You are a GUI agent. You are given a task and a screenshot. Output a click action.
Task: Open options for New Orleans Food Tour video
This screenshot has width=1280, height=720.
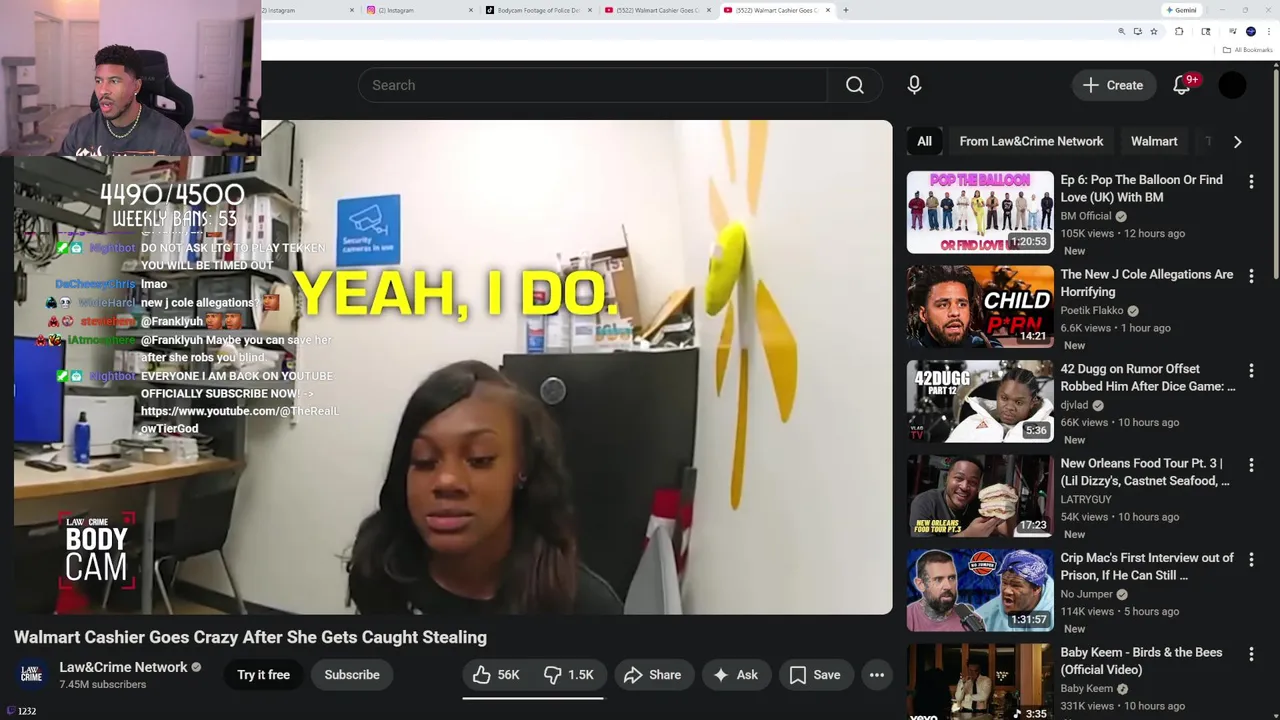click(1251, 465)
